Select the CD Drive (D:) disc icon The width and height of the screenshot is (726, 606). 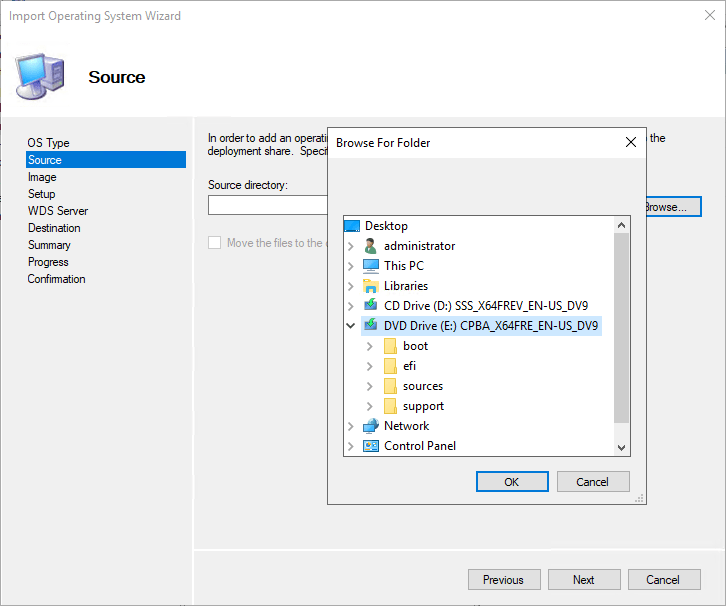click(371, 306)
